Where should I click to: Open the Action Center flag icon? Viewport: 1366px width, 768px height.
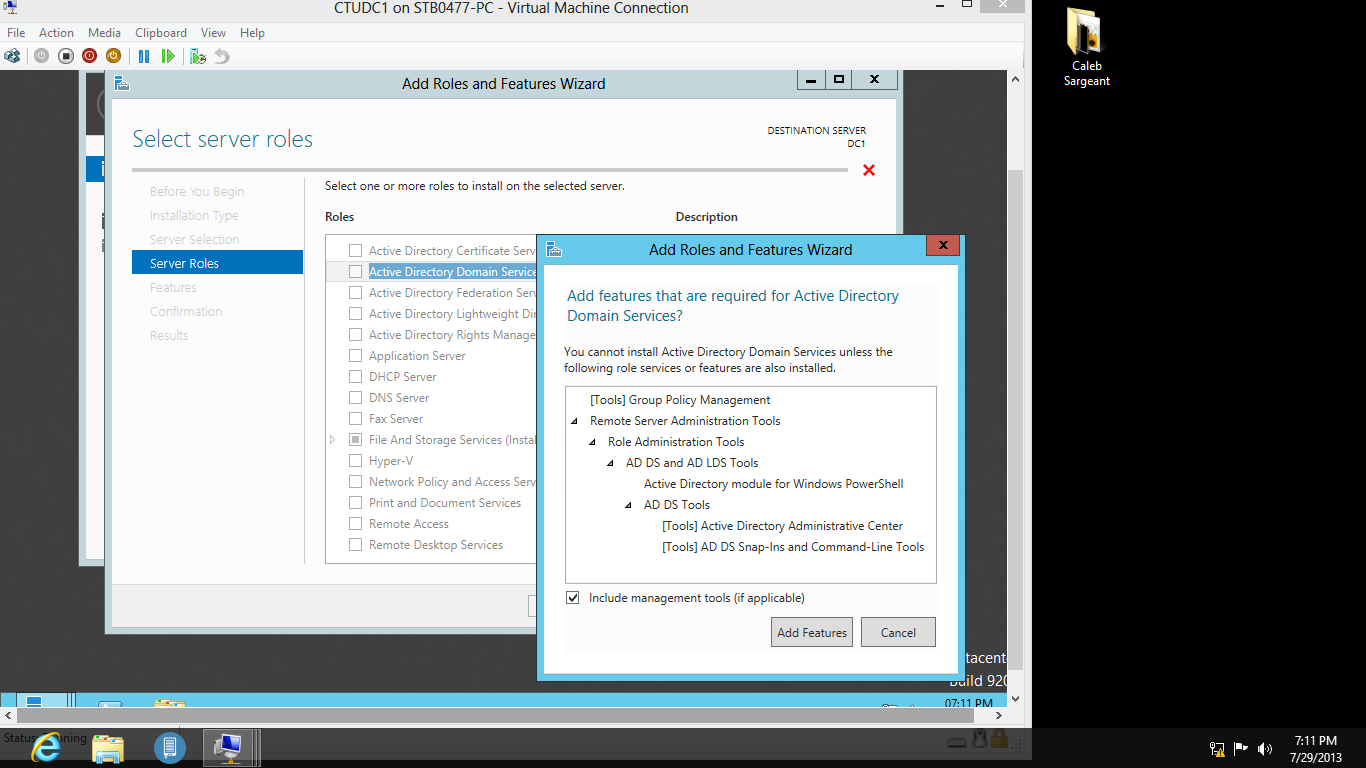point(1241,748)
